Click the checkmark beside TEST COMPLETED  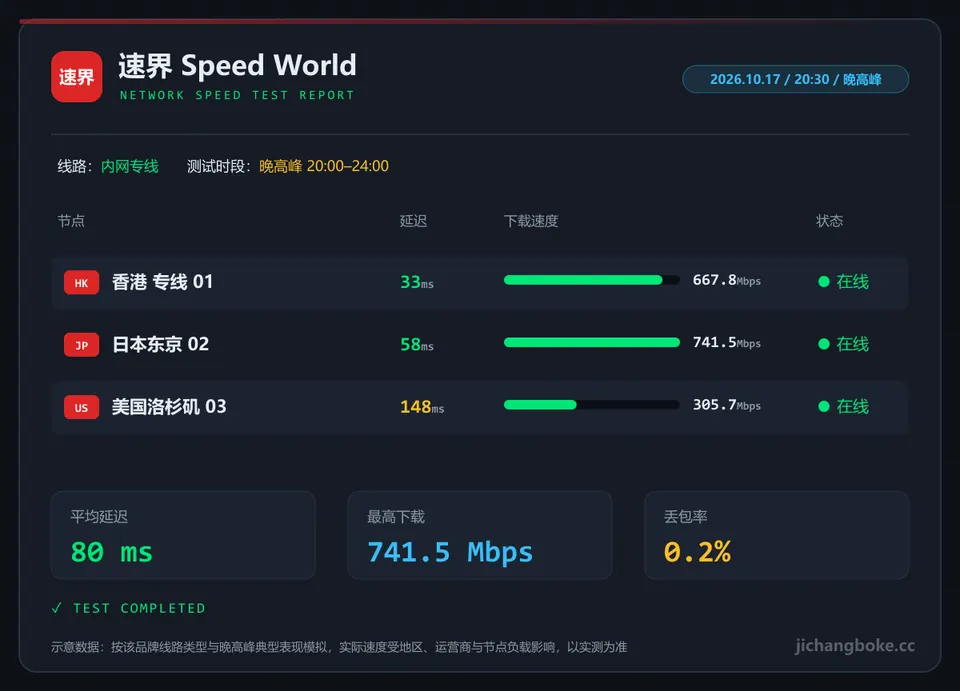(x=57, y=608)
